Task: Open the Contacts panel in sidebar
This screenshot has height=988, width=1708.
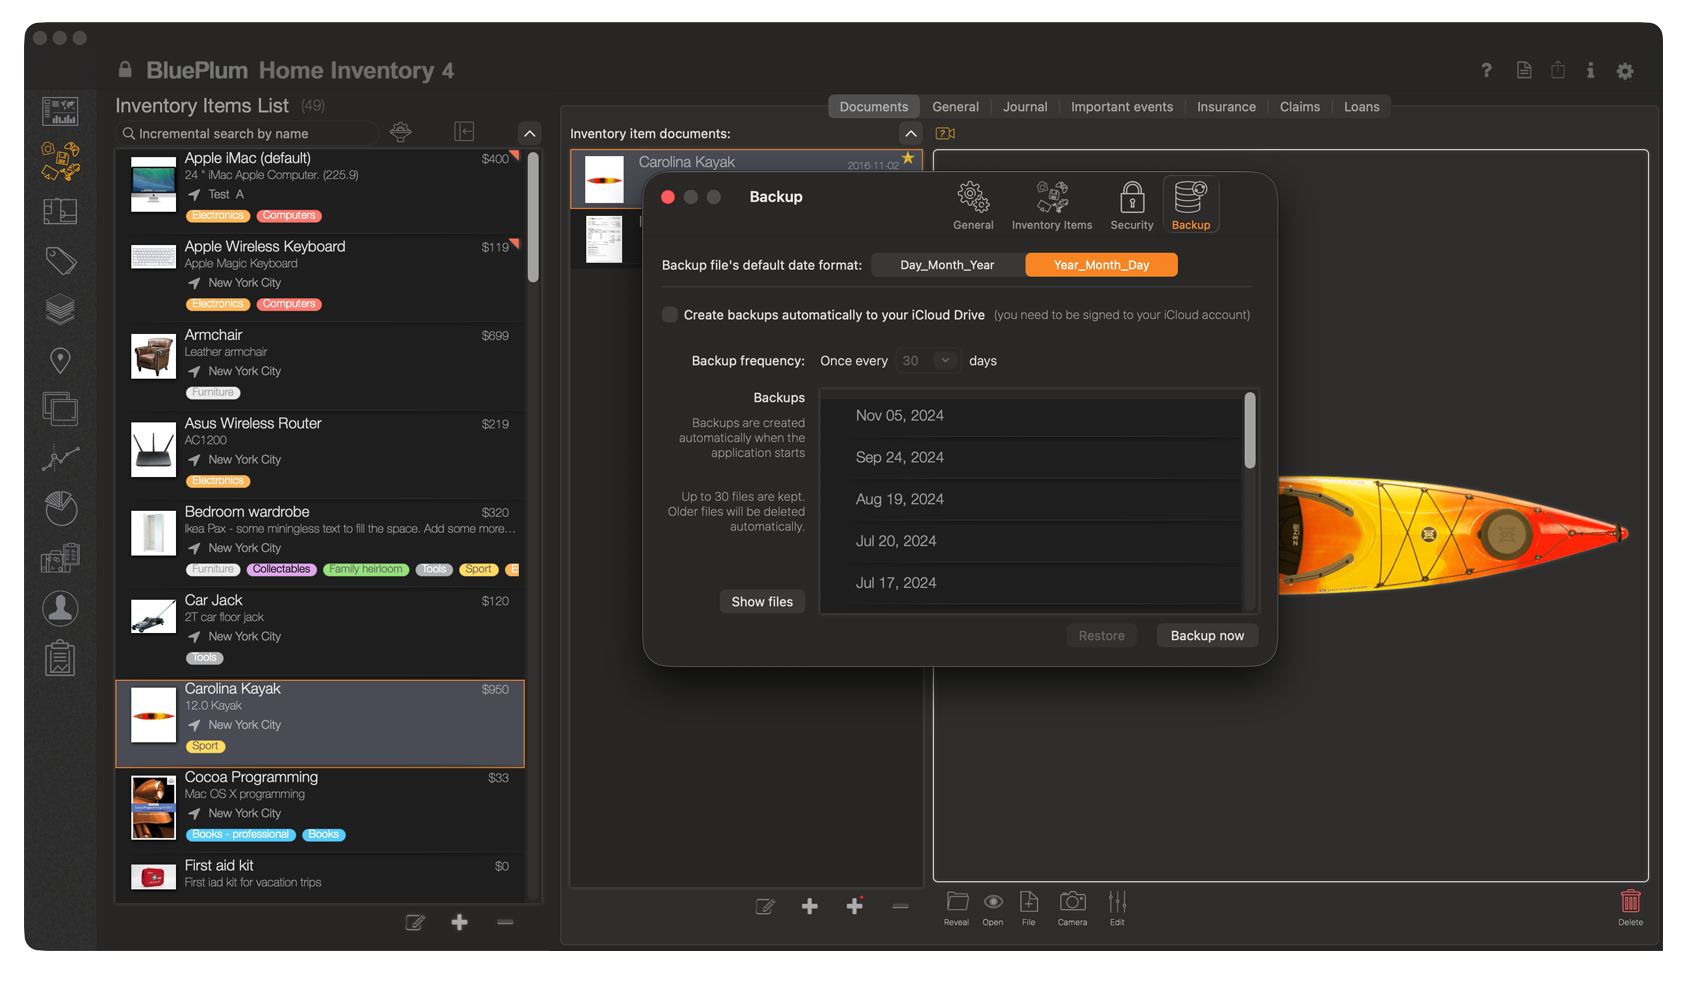Action: click(59, 608)
